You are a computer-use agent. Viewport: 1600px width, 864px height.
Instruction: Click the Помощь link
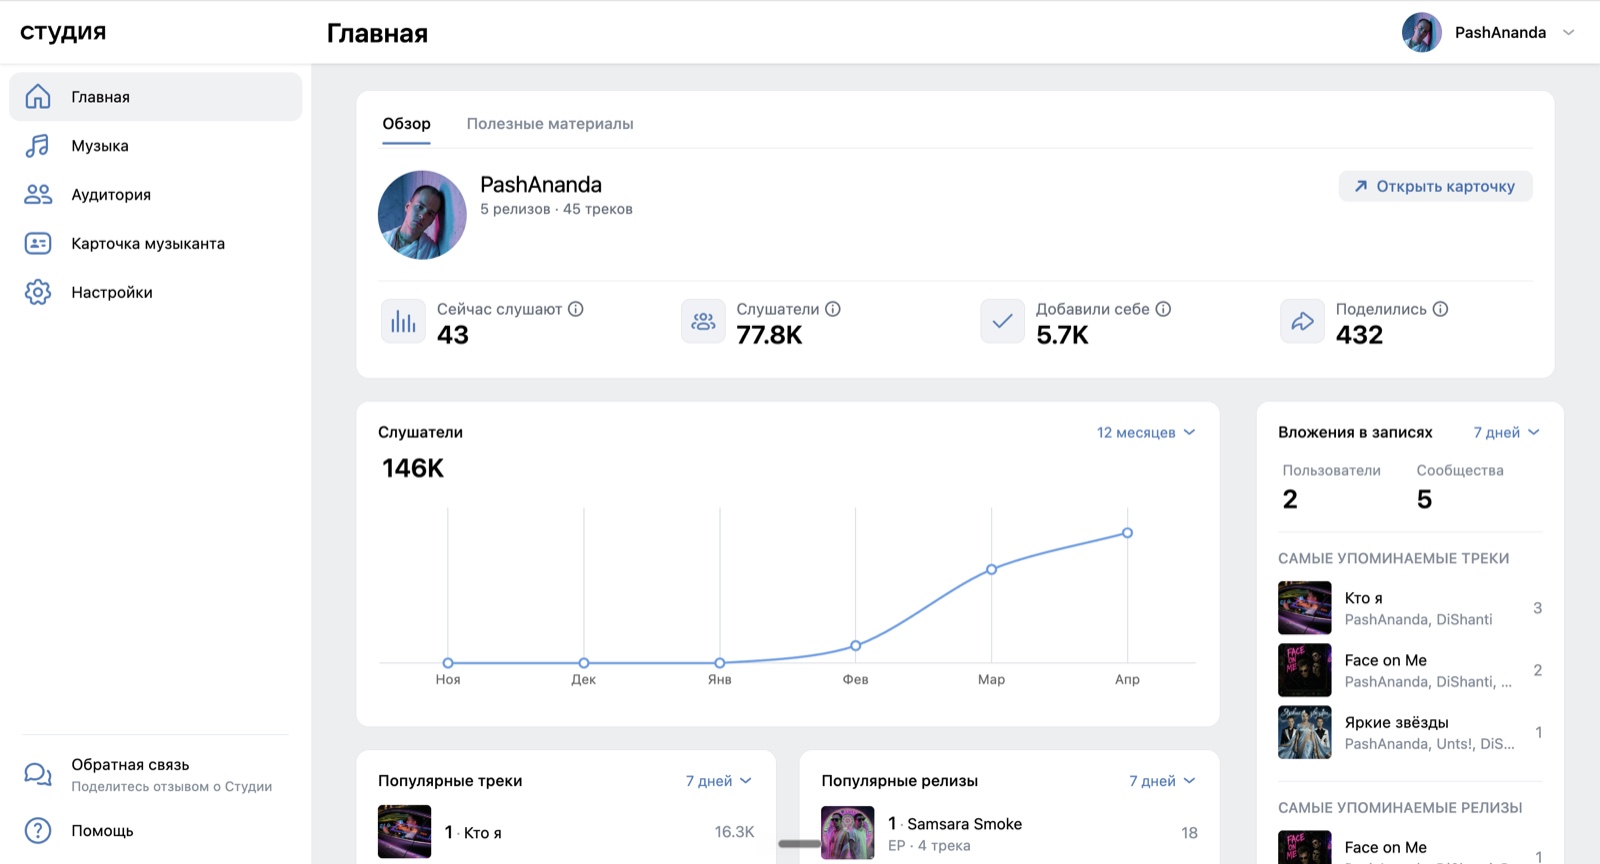(x=102, y=831)
